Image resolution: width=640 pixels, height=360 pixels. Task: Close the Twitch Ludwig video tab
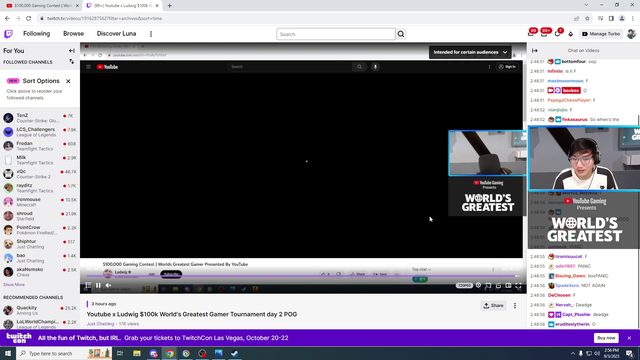click(157, 6)
